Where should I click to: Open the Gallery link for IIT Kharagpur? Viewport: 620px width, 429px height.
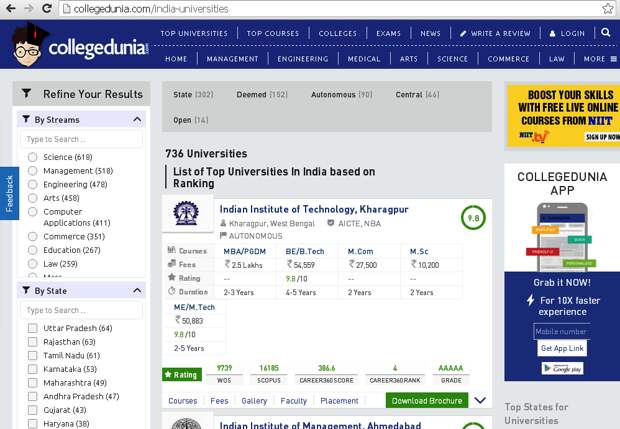pos(254,401)
